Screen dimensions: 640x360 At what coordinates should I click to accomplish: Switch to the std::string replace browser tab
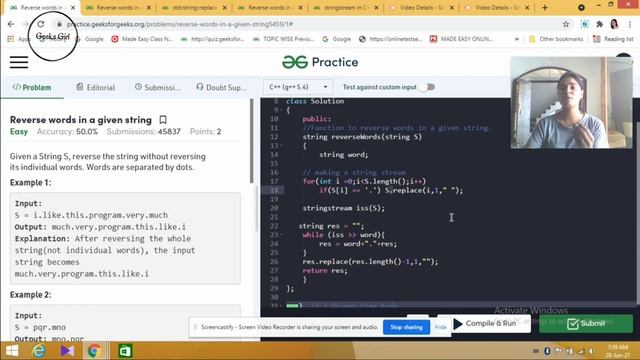tap(195, 7)
